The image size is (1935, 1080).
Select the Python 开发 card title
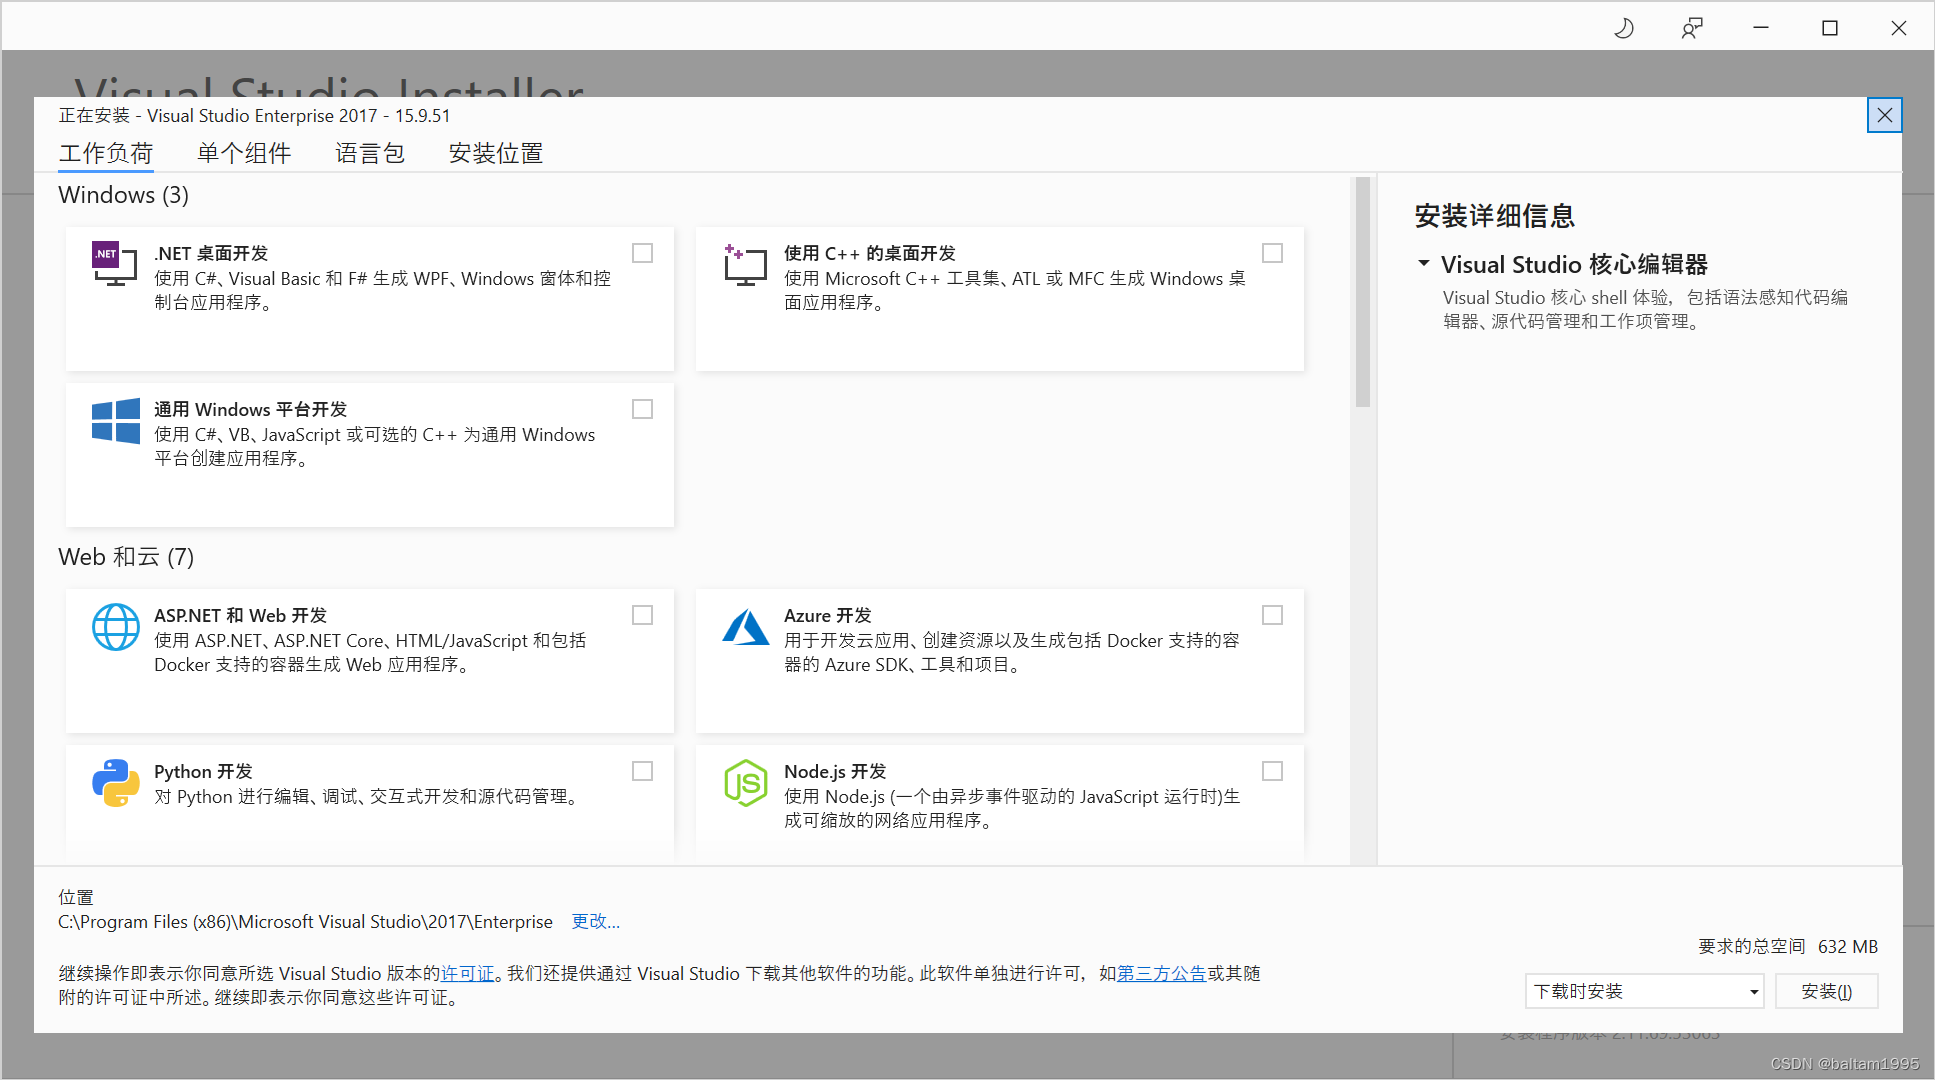coord(203,771)
